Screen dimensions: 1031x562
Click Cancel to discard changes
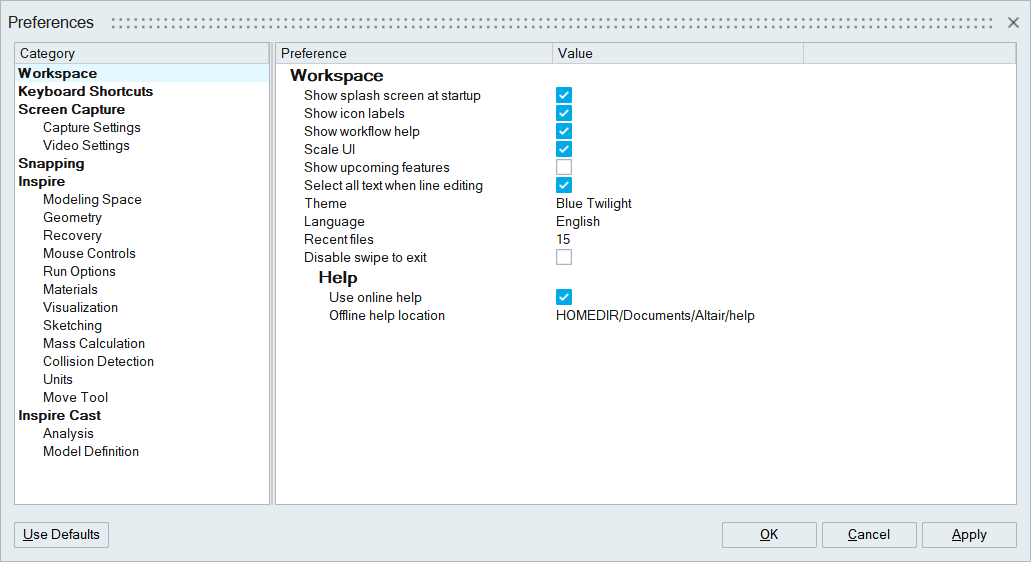point(868,535)
